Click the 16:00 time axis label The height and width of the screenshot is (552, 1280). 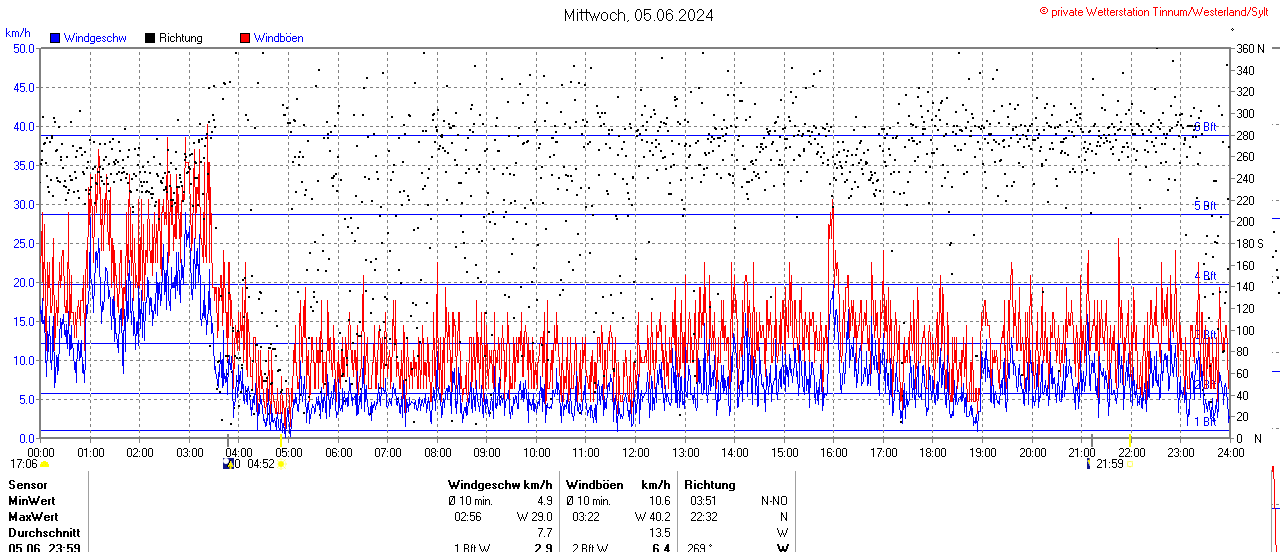pyautogui.click(x=834, y=452)
